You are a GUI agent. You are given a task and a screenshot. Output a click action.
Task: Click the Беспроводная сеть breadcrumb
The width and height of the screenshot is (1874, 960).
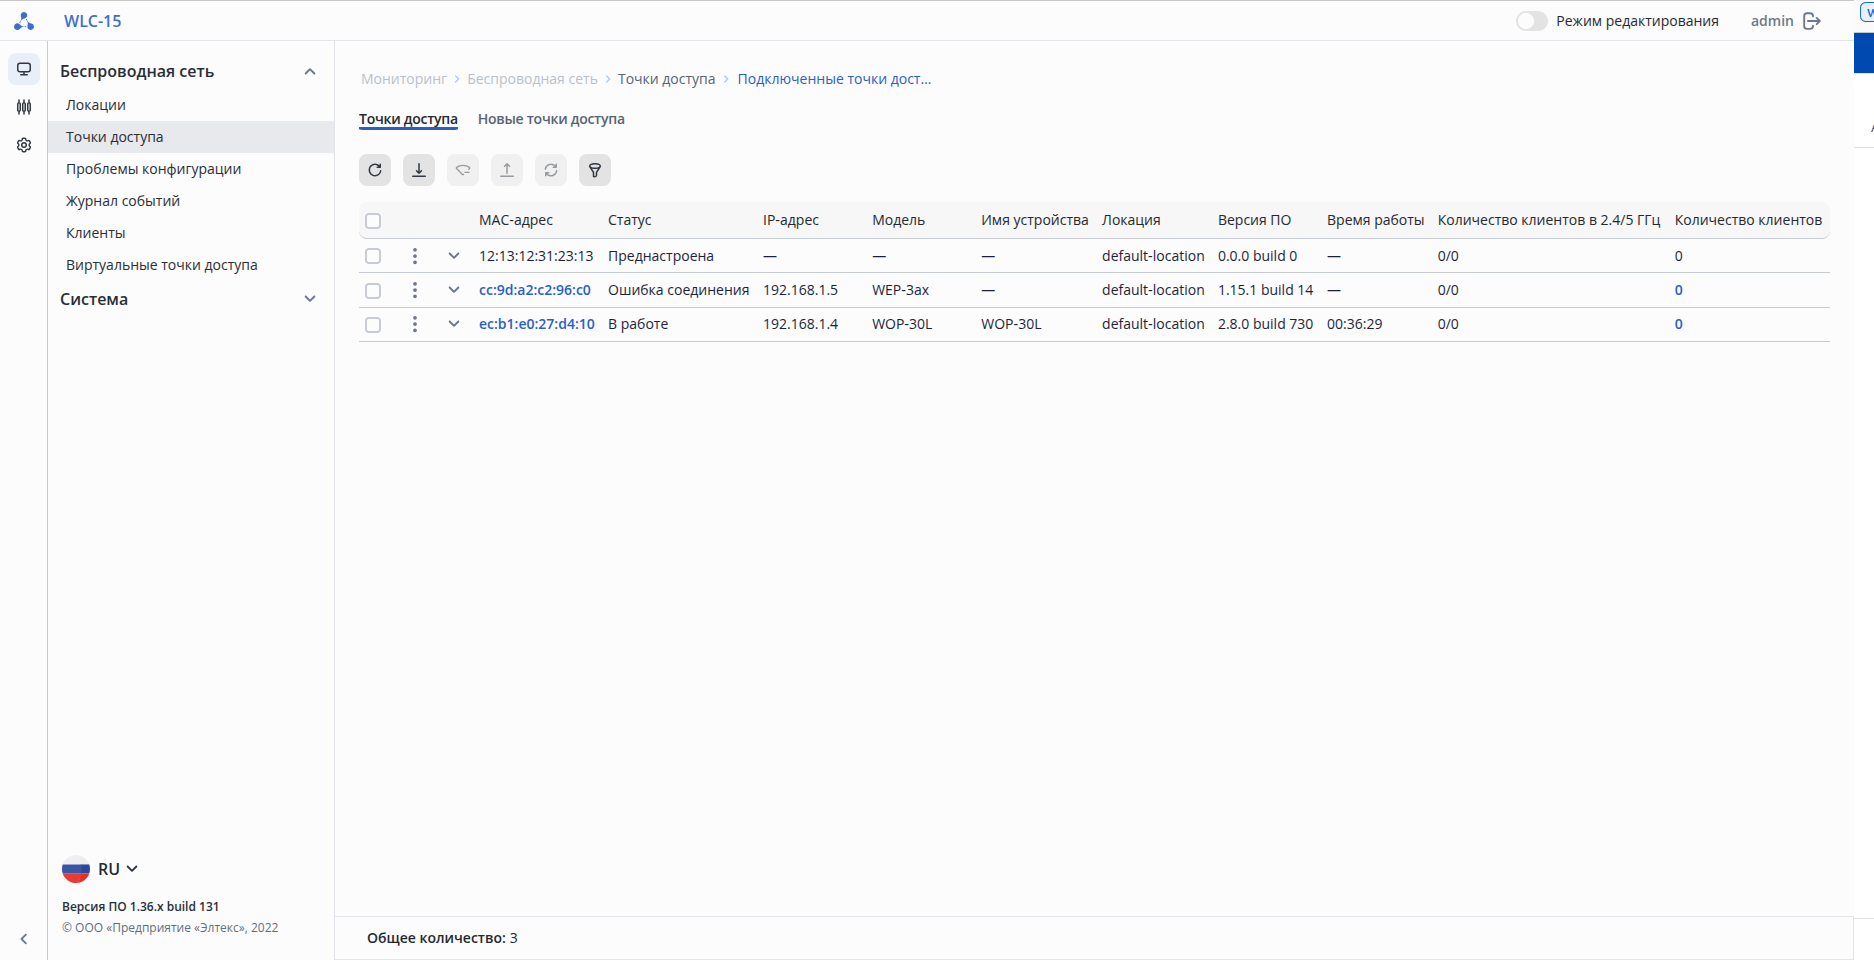point(532,79)
